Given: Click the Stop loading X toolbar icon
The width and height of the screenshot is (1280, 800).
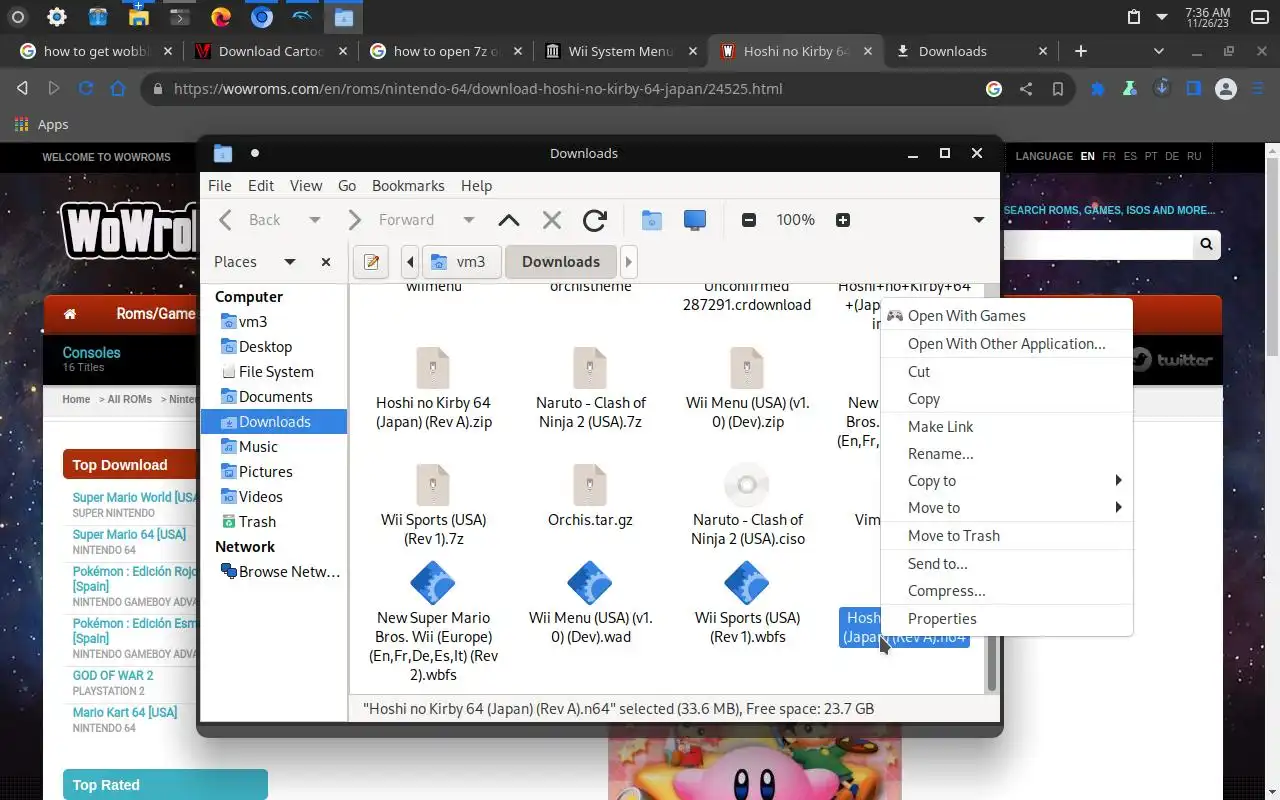Looking at the screenshot, I should (x=552, y=220).
